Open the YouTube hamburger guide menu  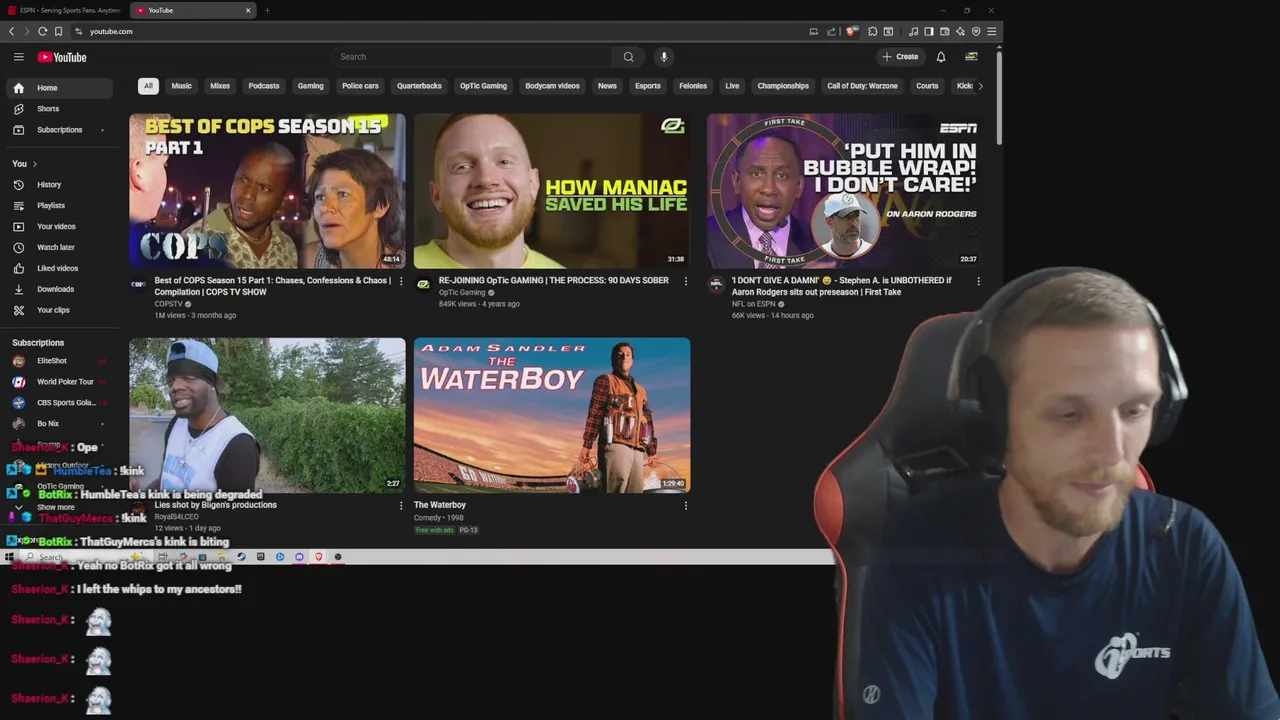click(18, 57)
